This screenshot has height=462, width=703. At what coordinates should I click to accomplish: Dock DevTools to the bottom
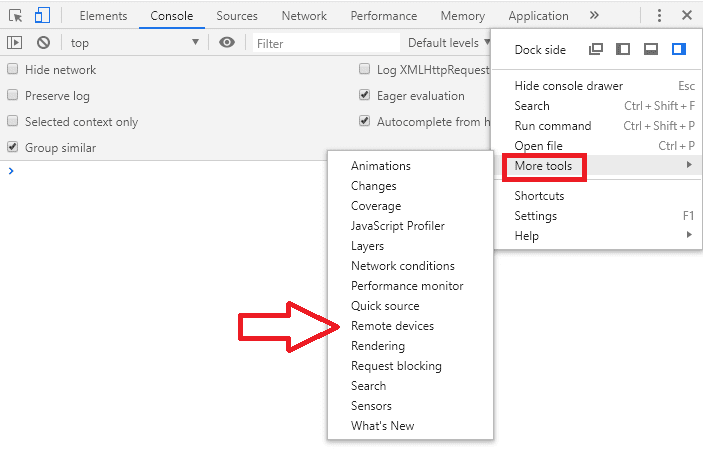pyautogui.click(x=651, y=49)
